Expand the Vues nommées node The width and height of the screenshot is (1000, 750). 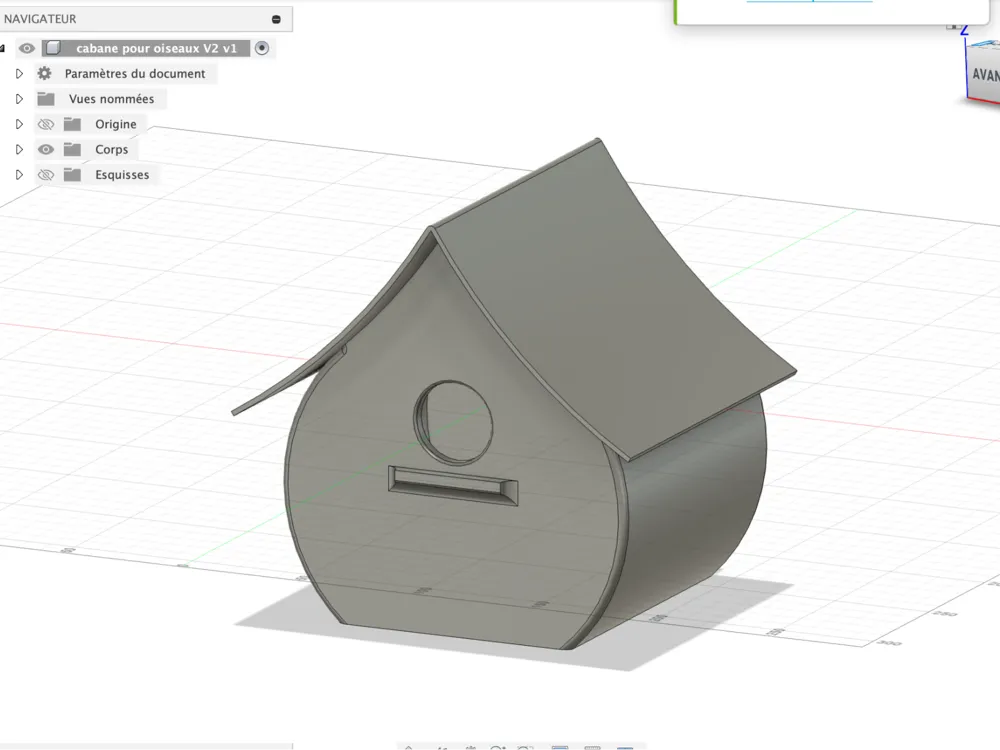click(x=19, y=99)
